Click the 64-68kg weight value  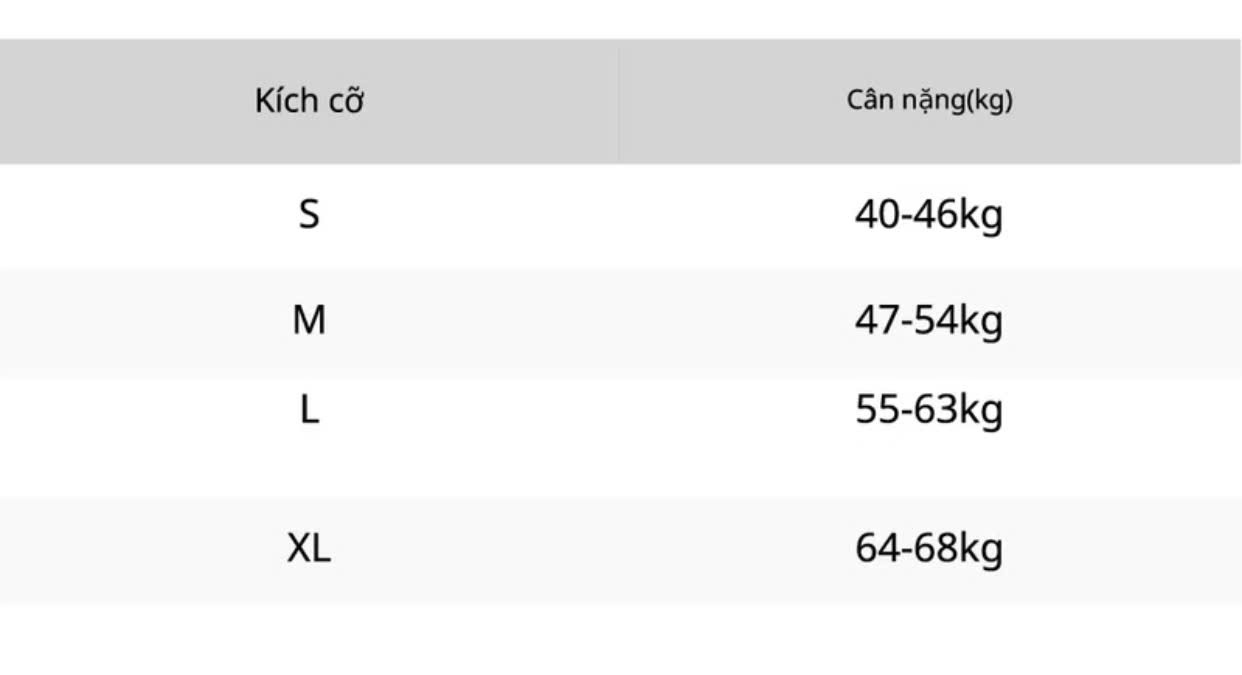(x=929, y=550)
